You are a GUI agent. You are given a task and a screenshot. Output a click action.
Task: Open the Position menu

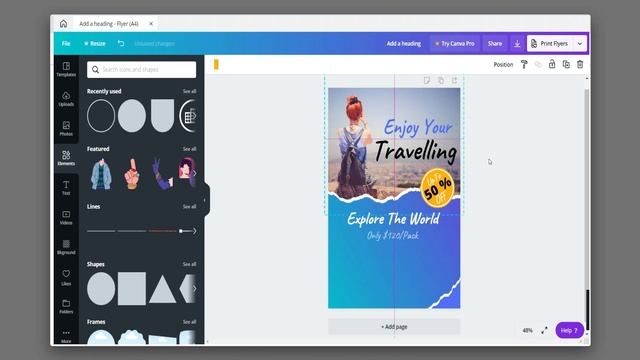pos(503,64)
